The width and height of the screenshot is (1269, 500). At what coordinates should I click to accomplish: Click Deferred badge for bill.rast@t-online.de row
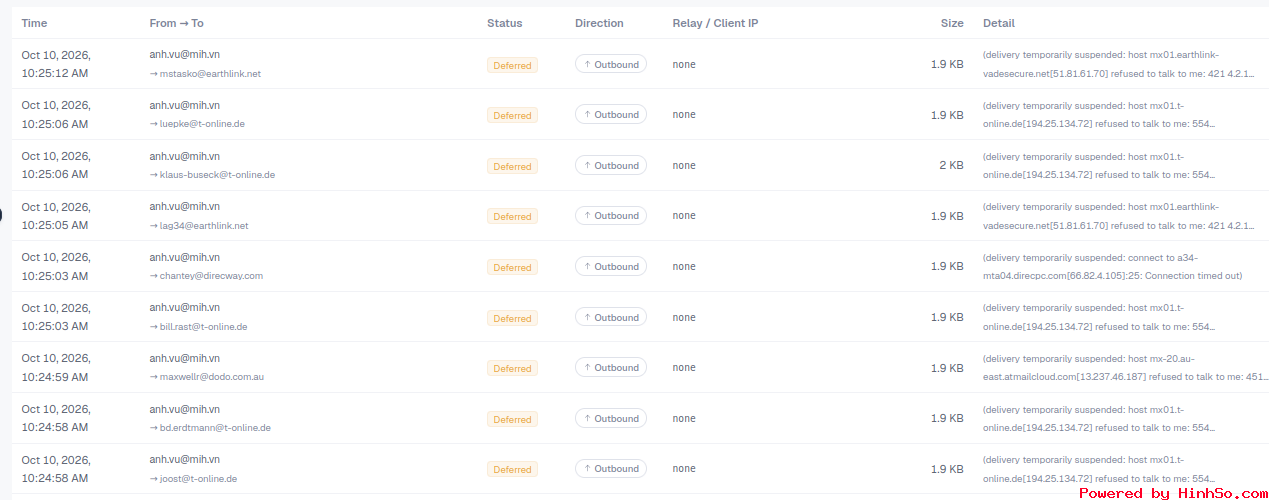point(512,318)
